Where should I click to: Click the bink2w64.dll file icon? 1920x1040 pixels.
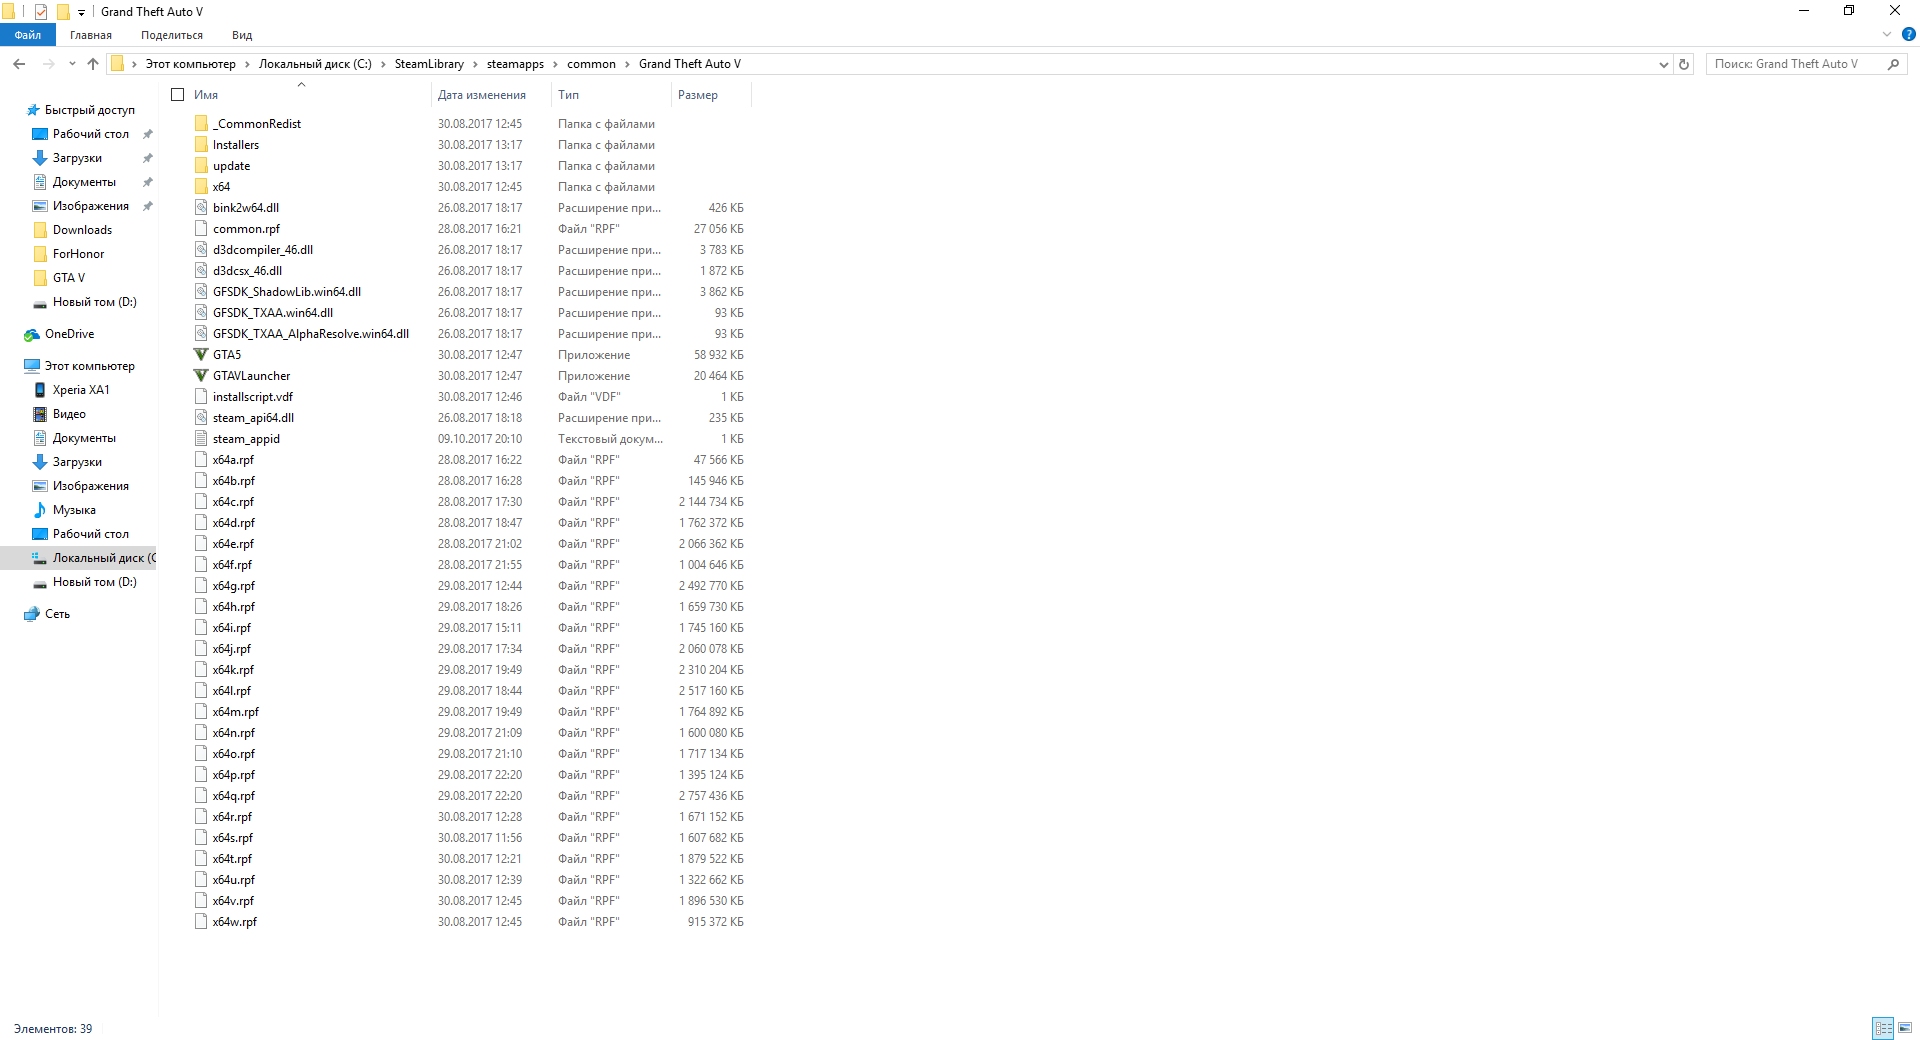click(x=201, y=208)
